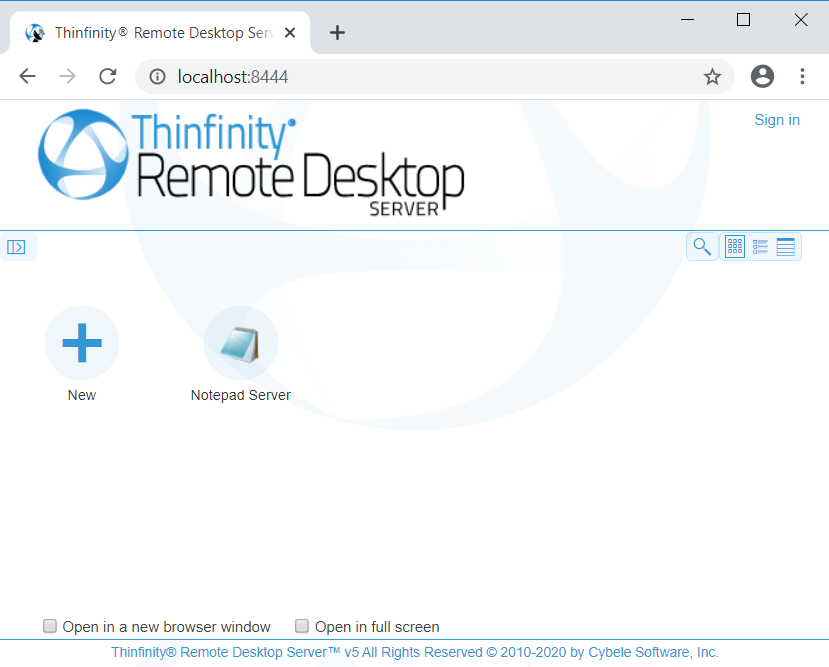Switch to grid icon view
The image size is (829, 667).
point(735,247)
